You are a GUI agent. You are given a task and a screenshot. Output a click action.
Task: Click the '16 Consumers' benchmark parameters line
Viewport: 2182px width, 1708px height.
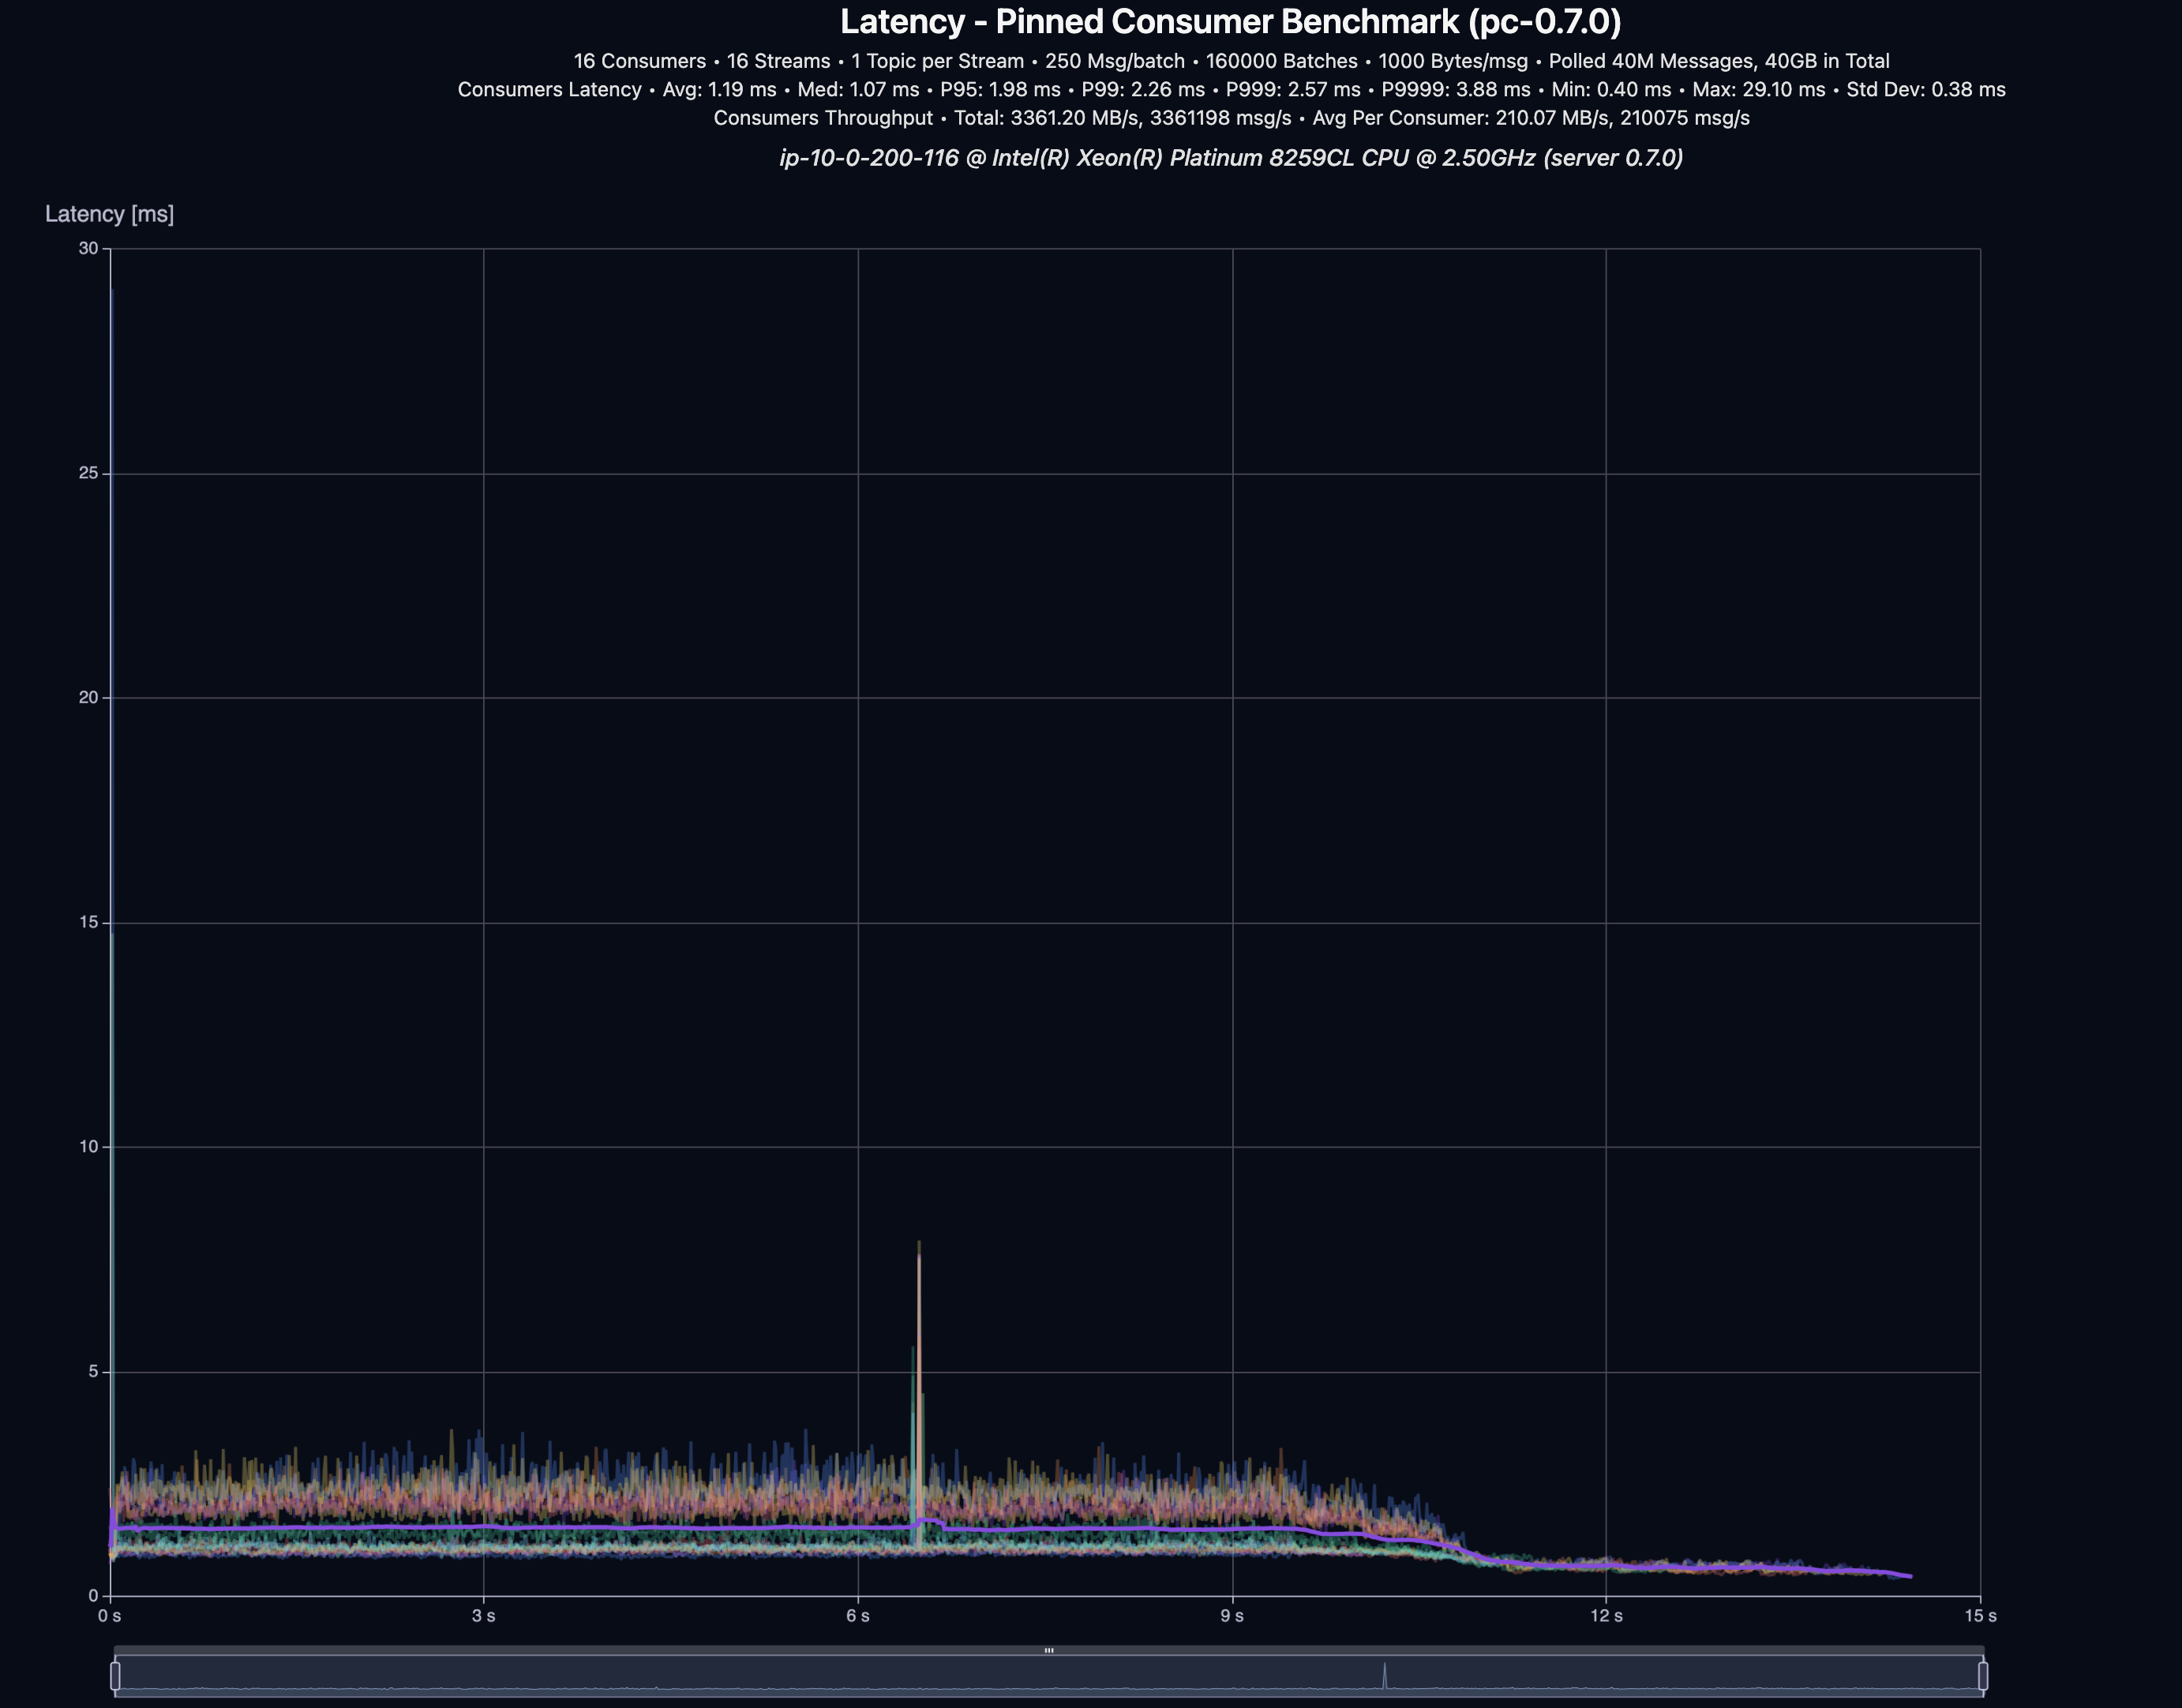click(x=1231, y=61)
